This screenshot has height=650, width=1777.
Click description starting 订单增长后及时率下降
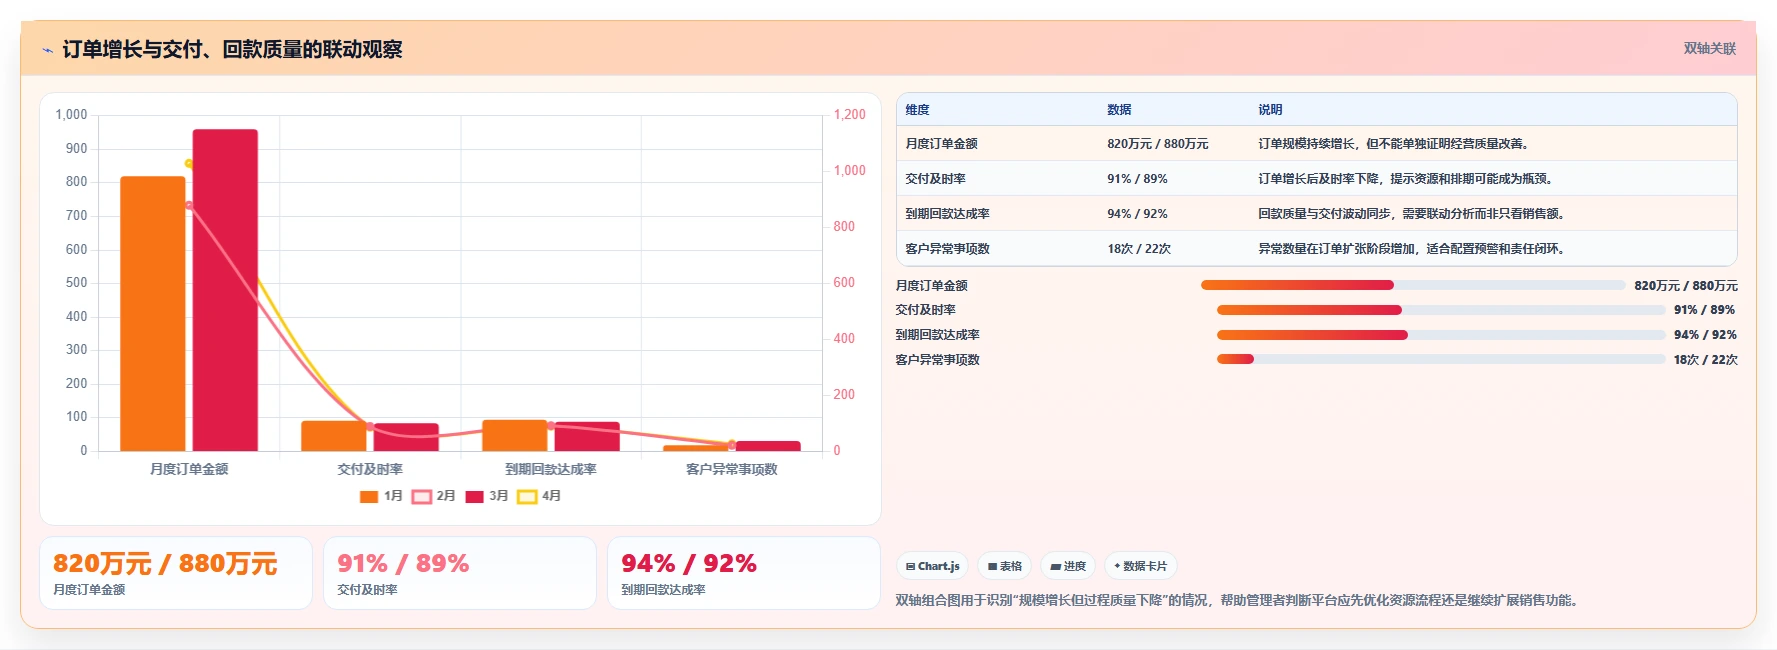[x=1407, y=179]
